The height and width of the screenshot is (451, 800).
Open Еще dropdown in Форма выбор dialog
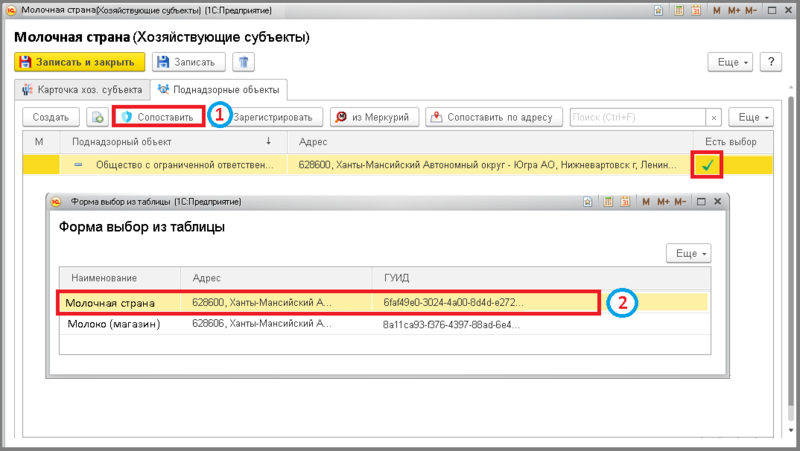pos(688,254)
